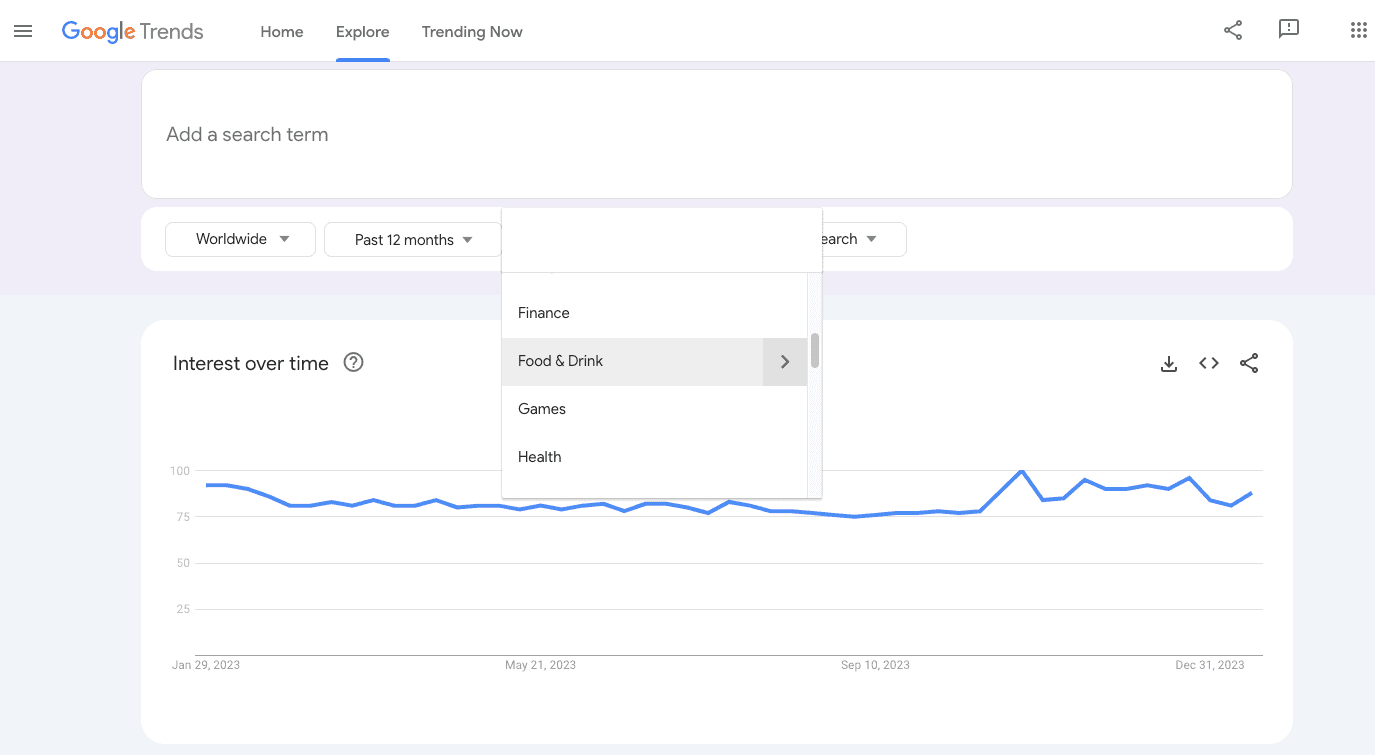Select the Explore tab
The image size is (1375, 755).
[362, 32]
